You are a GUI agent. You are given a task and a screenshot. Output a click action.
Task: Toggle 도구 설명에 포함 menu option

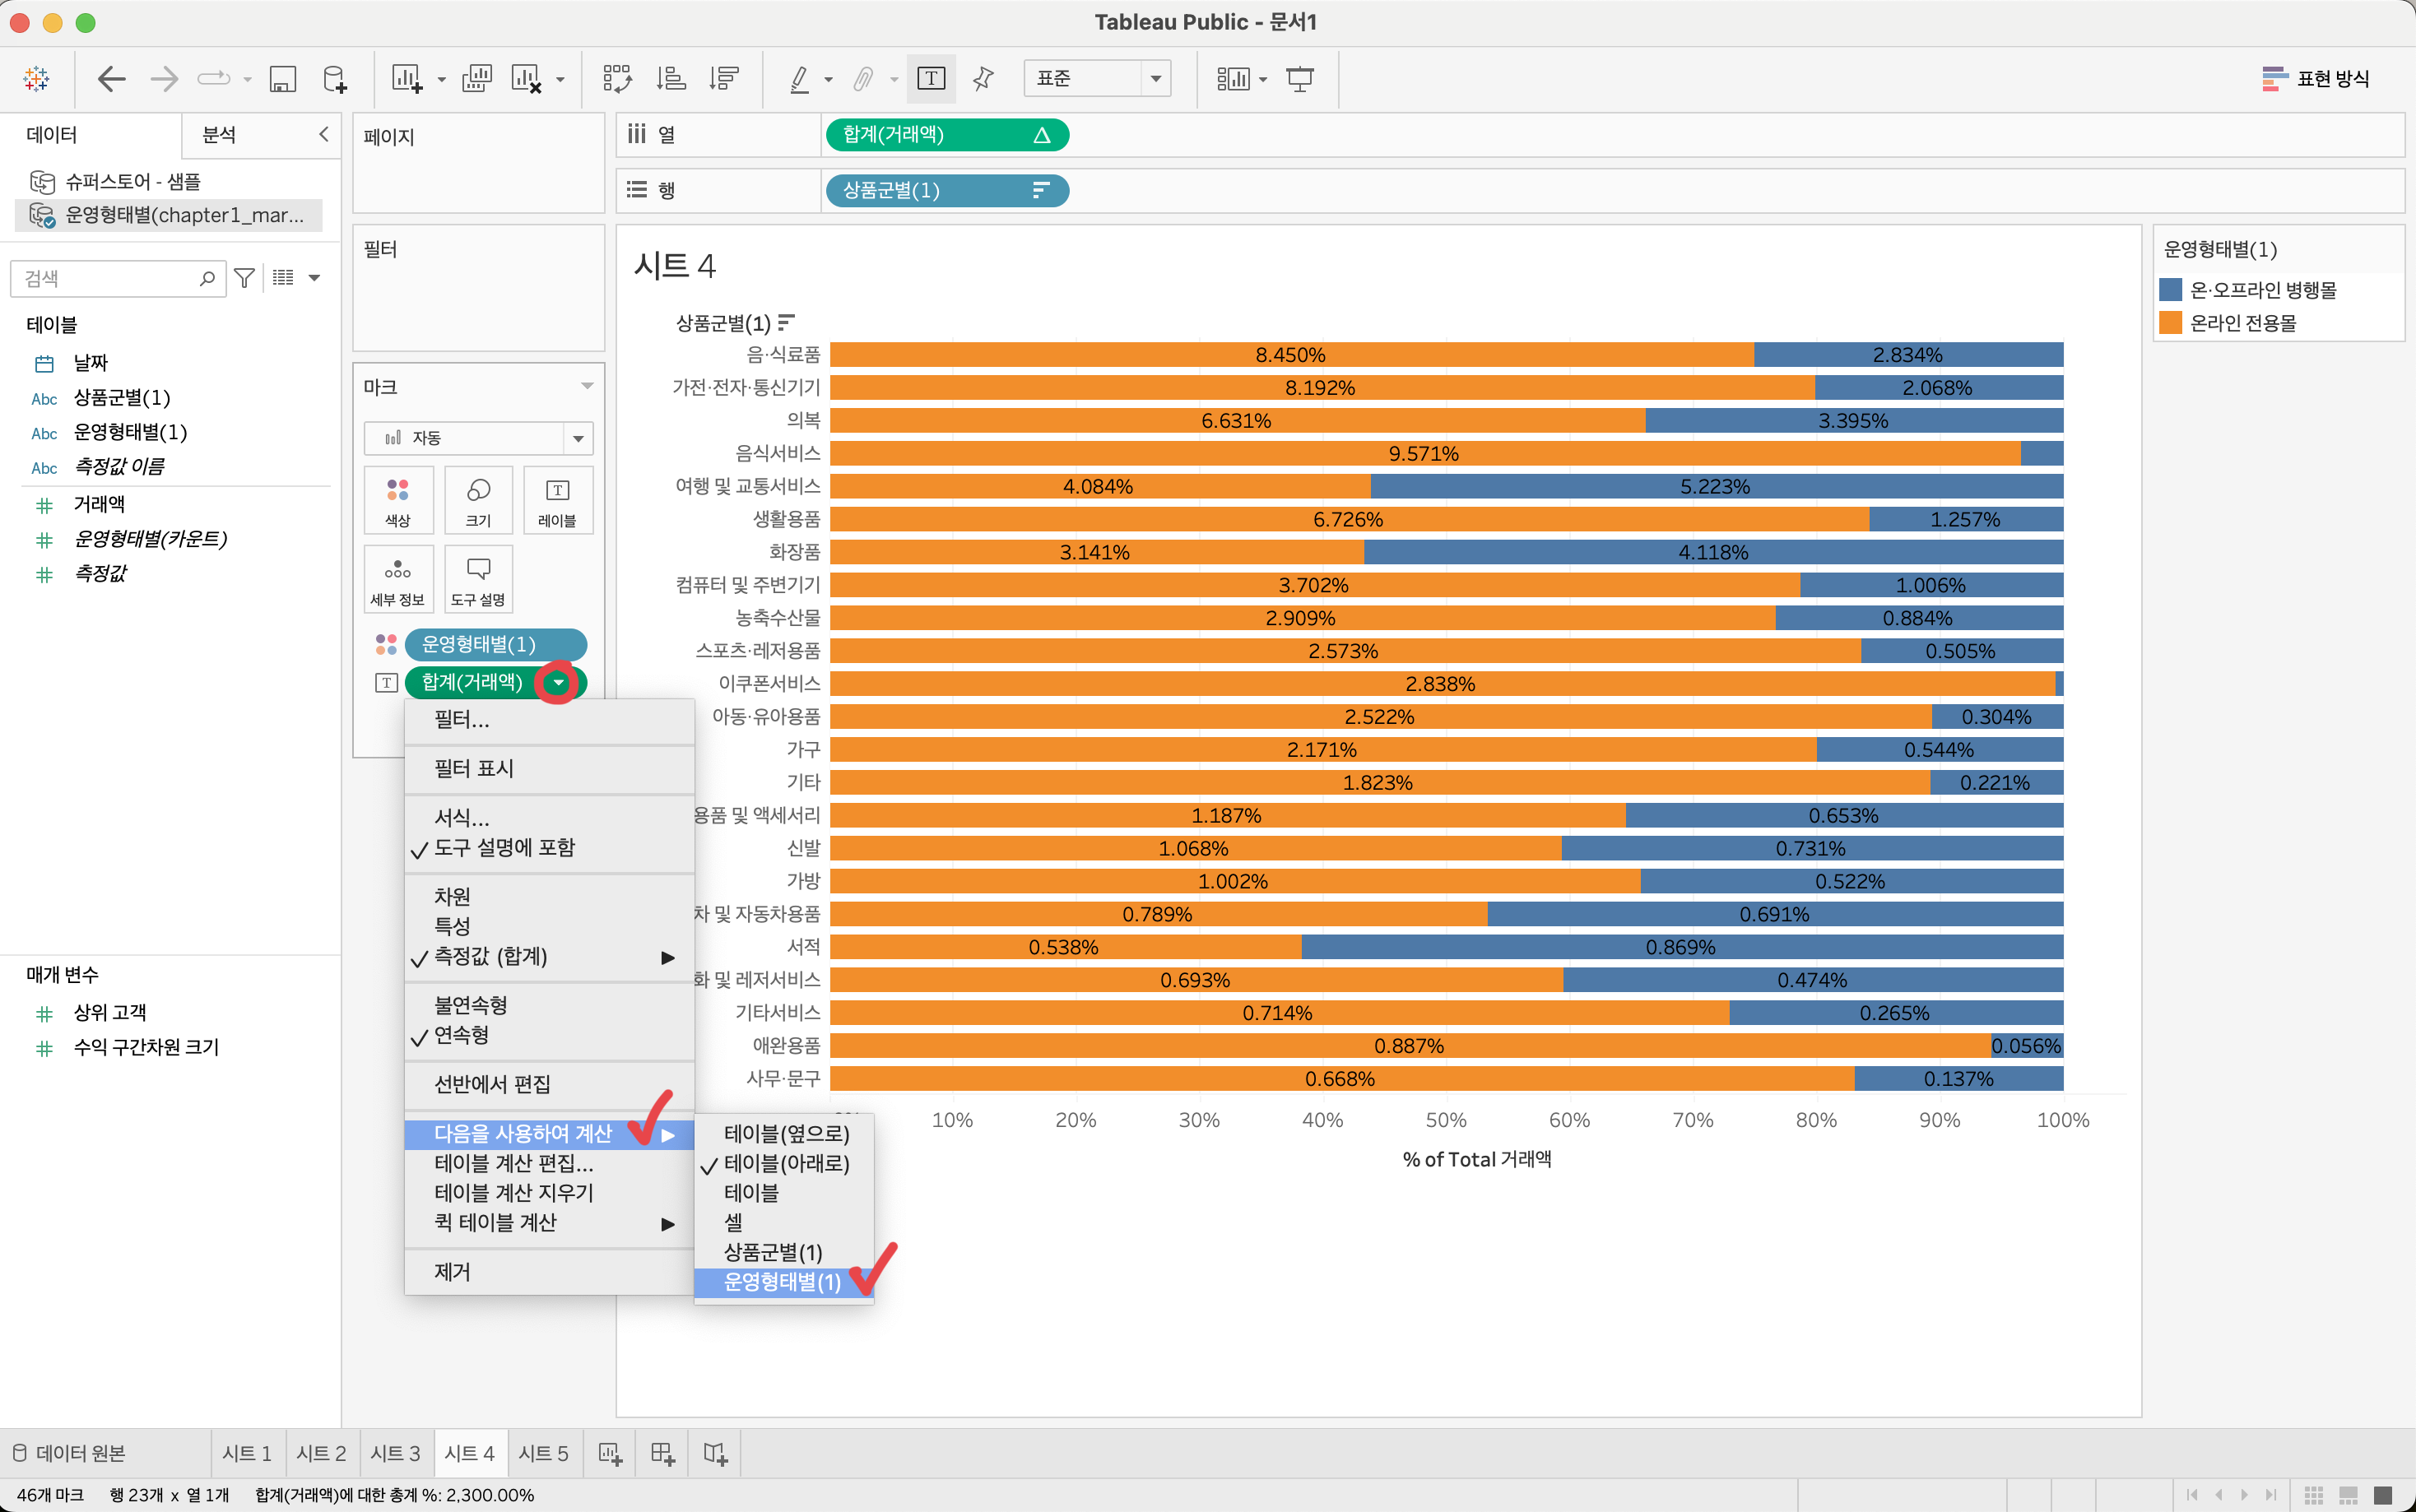pyautogui.click(x=504, y=848)
